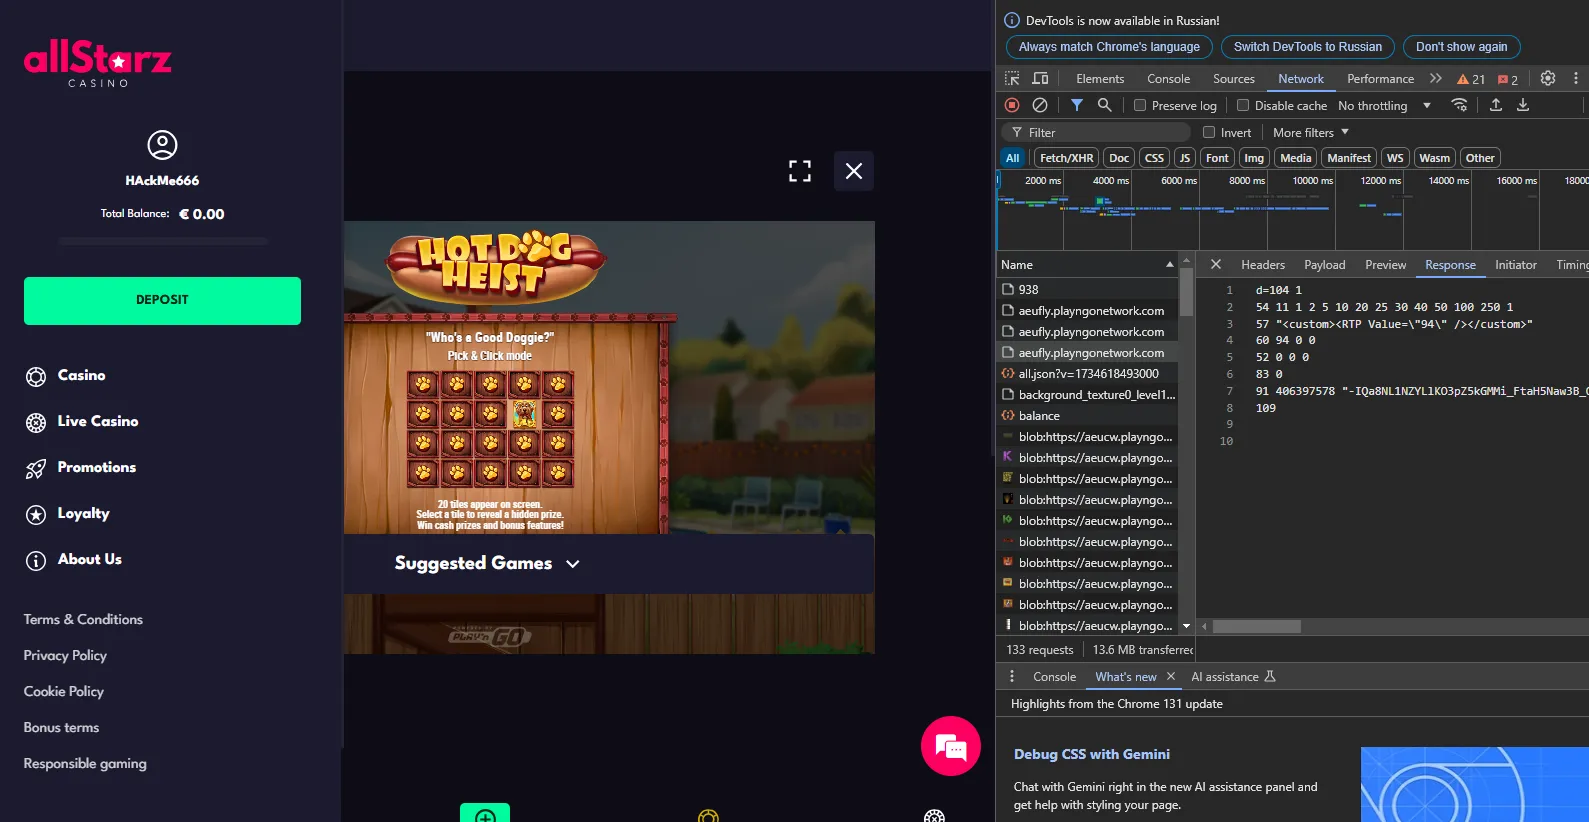Enable the Disable cache checkbox
This screenshot has height=822, width=1589.
(1243, 105)
